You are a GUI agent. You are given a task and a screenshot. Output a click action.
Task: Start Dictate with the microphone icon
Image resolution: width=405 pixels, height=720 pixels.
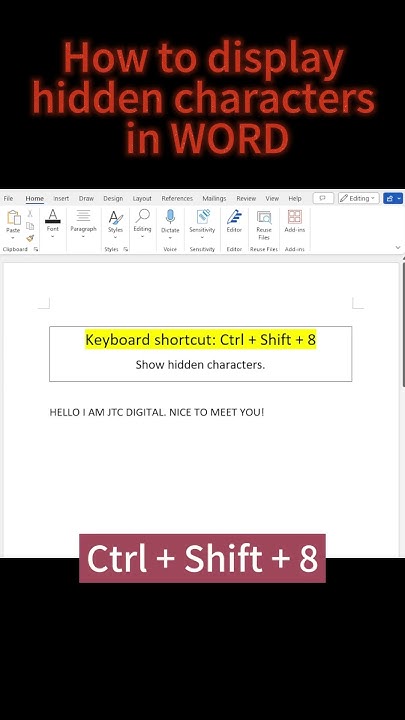(x=170, y=217)
